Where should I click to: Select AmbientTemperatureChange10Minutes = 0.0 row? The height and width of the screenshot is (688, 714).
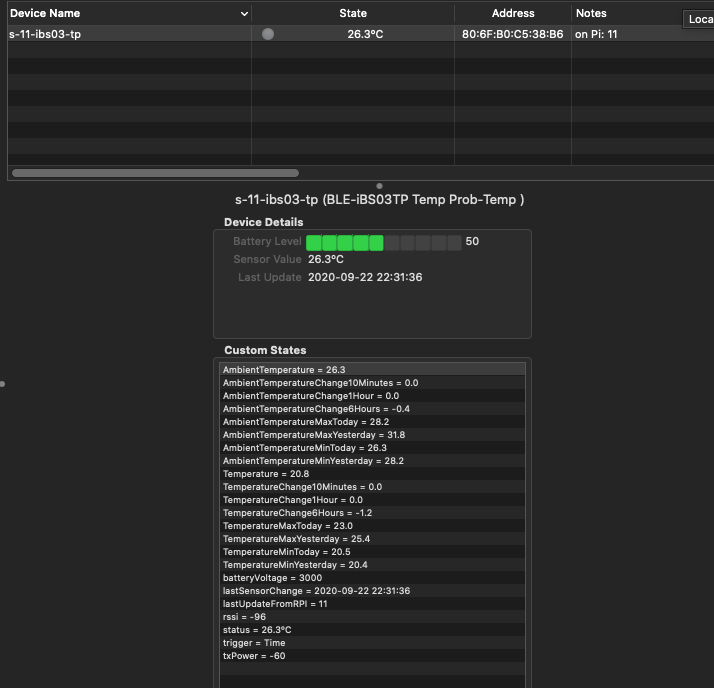[372, 382]
